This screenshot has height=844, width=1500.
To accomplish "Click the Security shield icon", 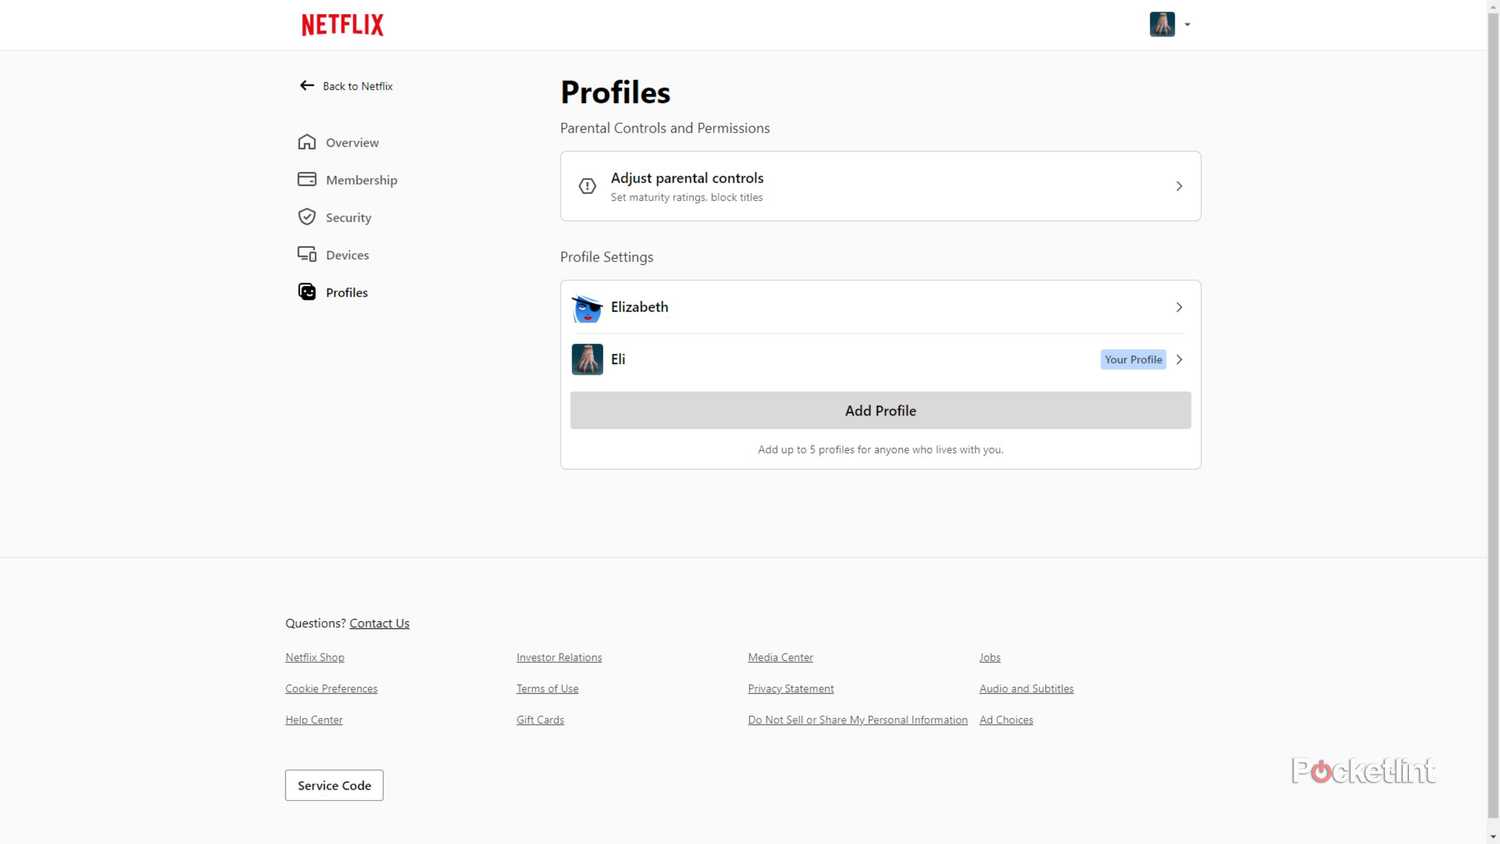I will pyautogui.click(x=307, y=217).
